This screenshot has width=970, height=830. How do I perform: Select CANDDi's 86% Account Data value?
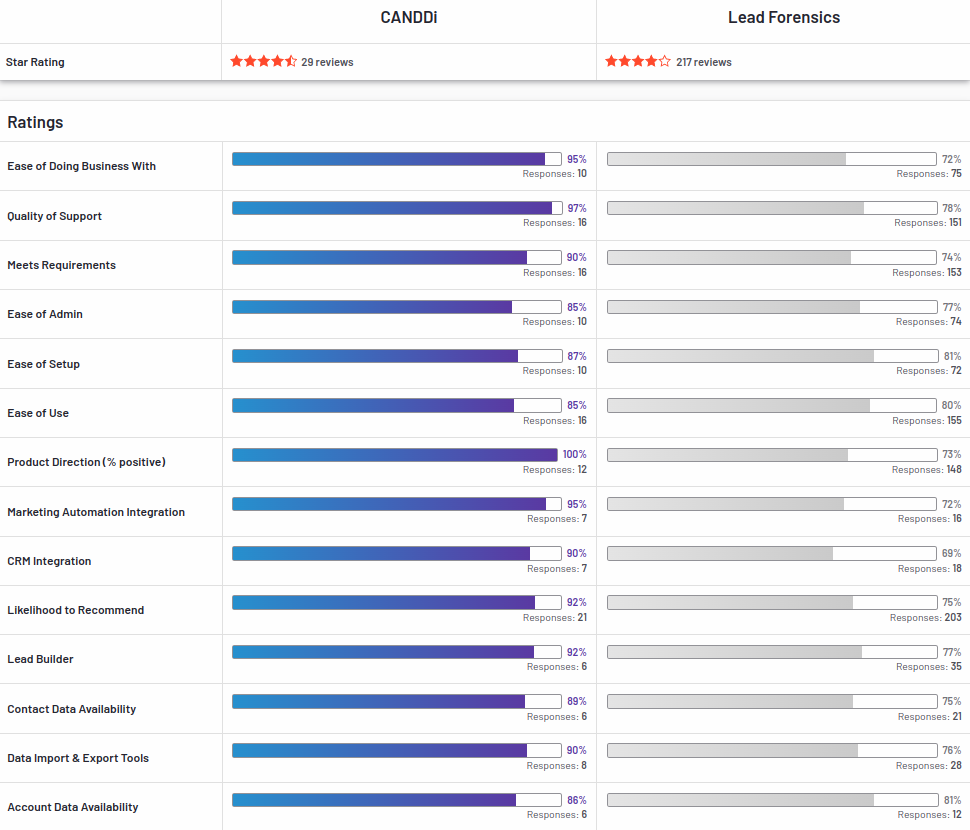pyautogui.click(x=577, y=800)
